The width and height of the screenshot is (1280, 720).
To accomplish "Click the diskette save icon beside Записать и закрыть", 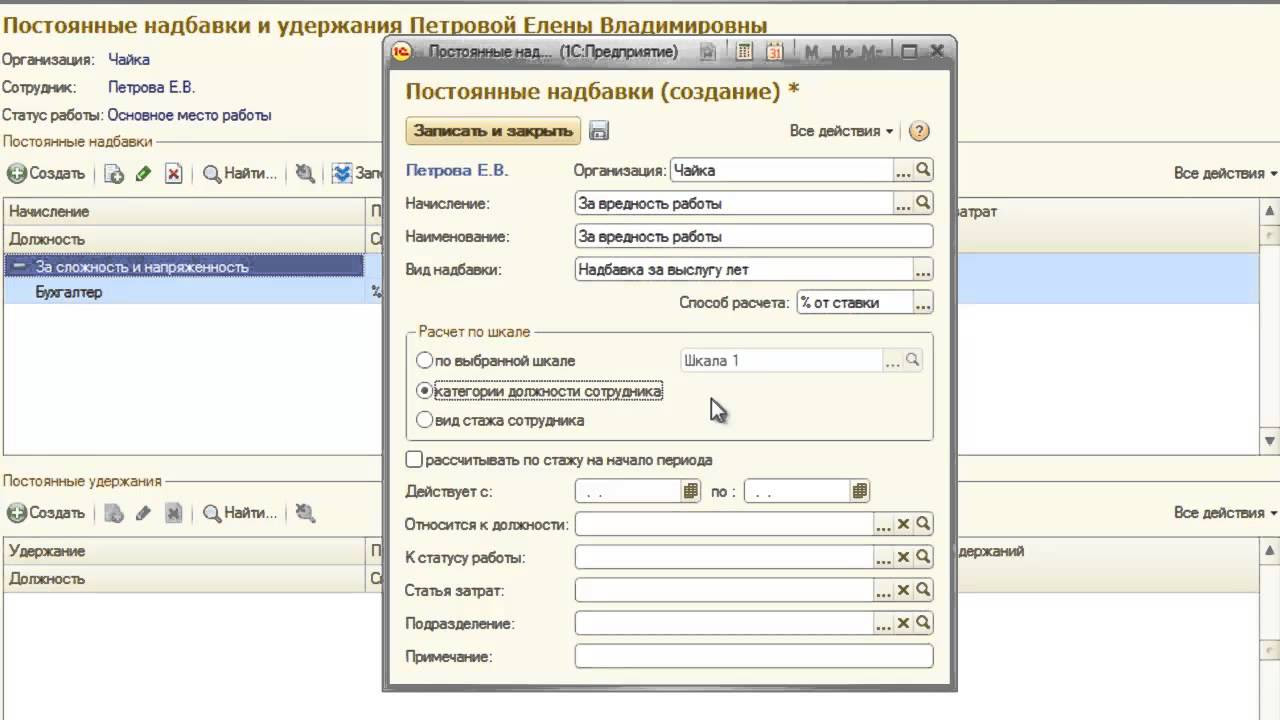I will 599,131.
